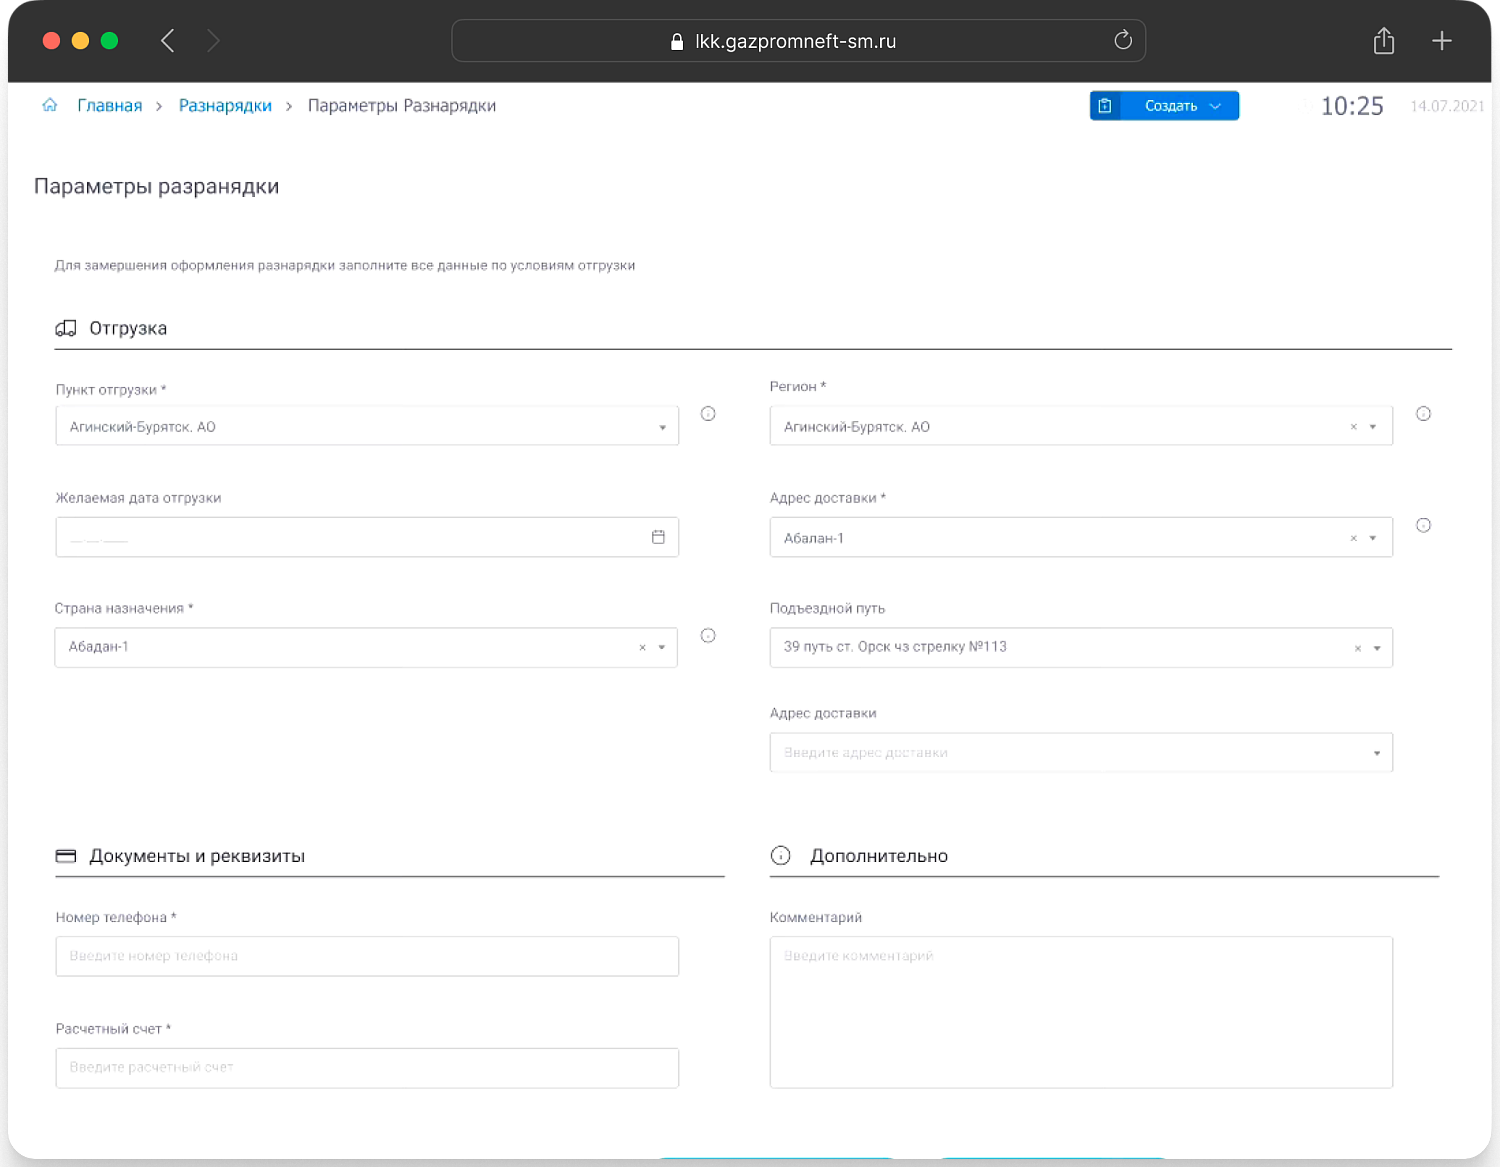Image resolution: width=1500 pixels, height=1167 pixels.
Task: Click the Комментарий text area
Action: pyautogui.click(x=1081, y=1012)
